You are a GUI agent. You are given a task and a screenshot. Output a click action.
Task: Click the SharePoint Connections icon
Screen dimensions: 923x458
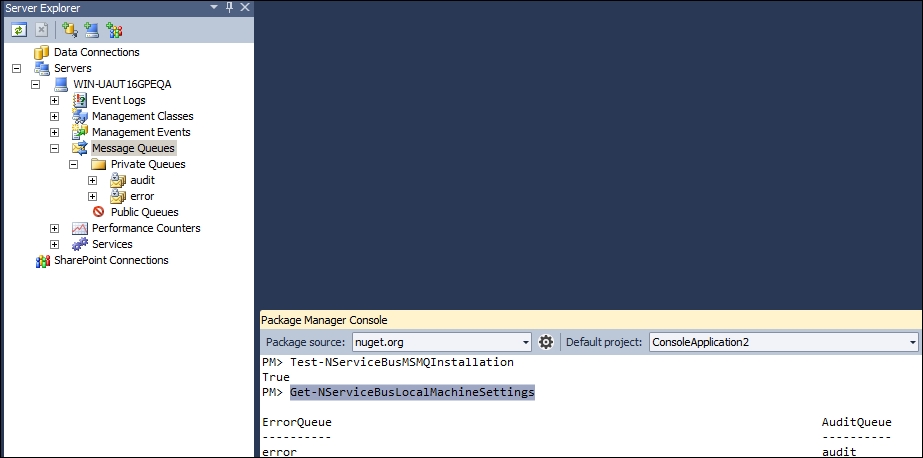pos(42,261)
